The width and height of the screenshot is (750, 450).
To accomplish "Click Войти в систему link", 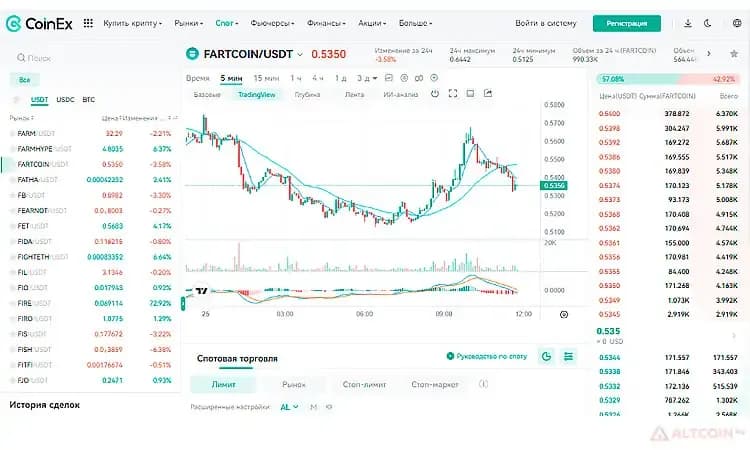I will coord(546,23).
